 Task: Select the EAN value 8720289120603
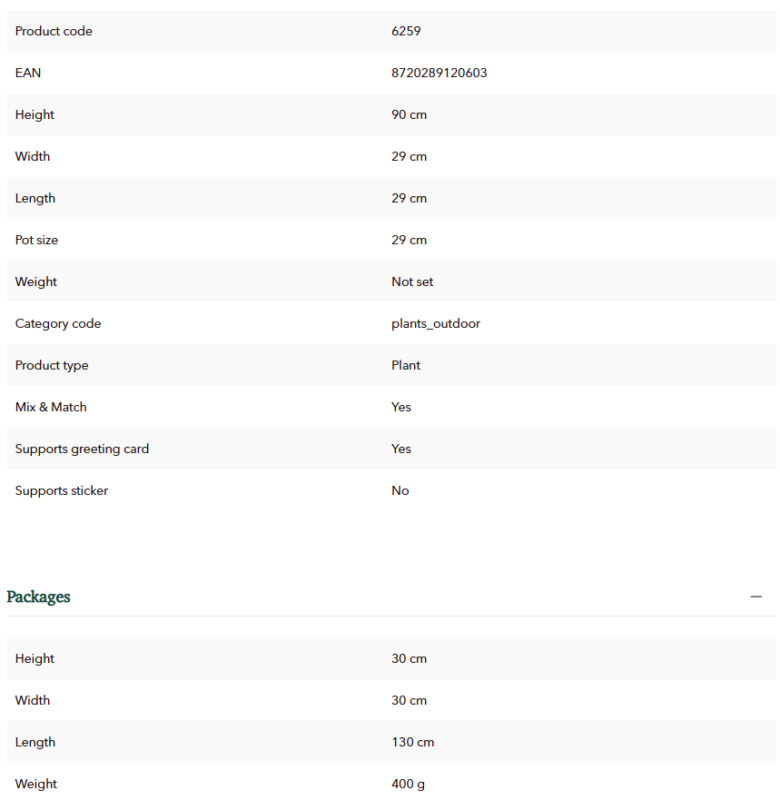439,73
